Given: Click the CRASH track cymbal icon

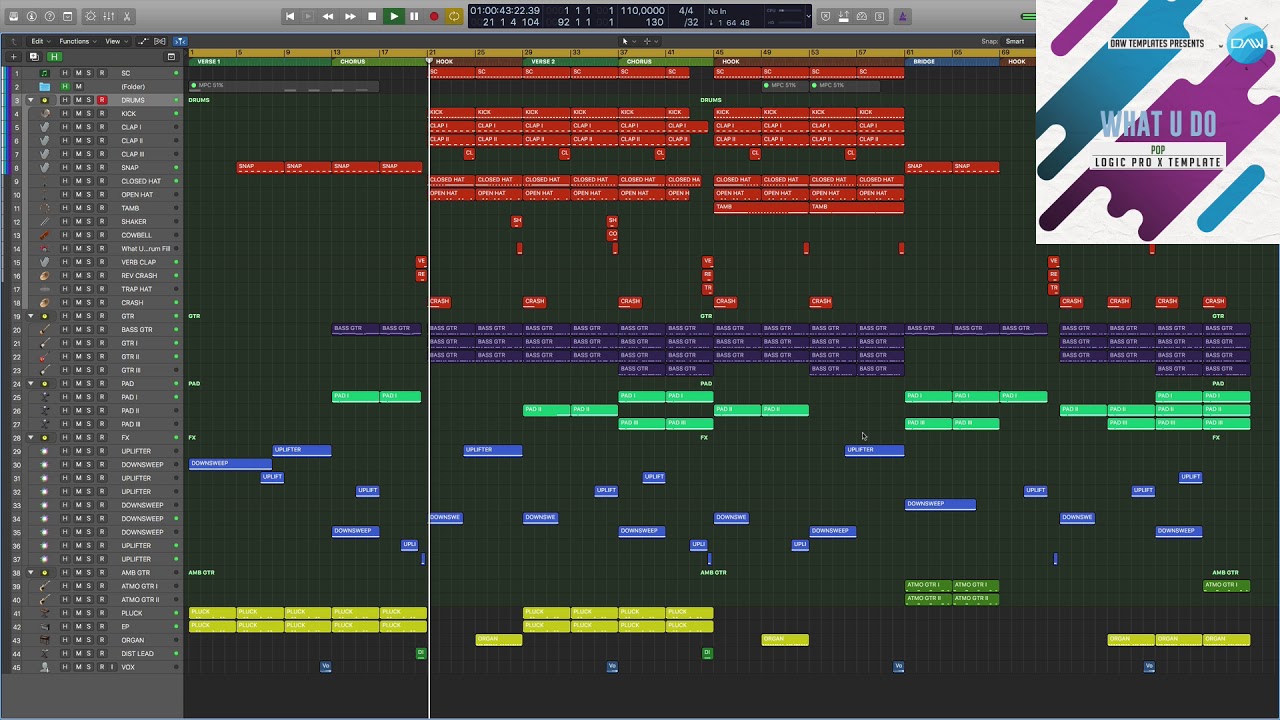Looking at the screenshot, I should coord(44,303).
